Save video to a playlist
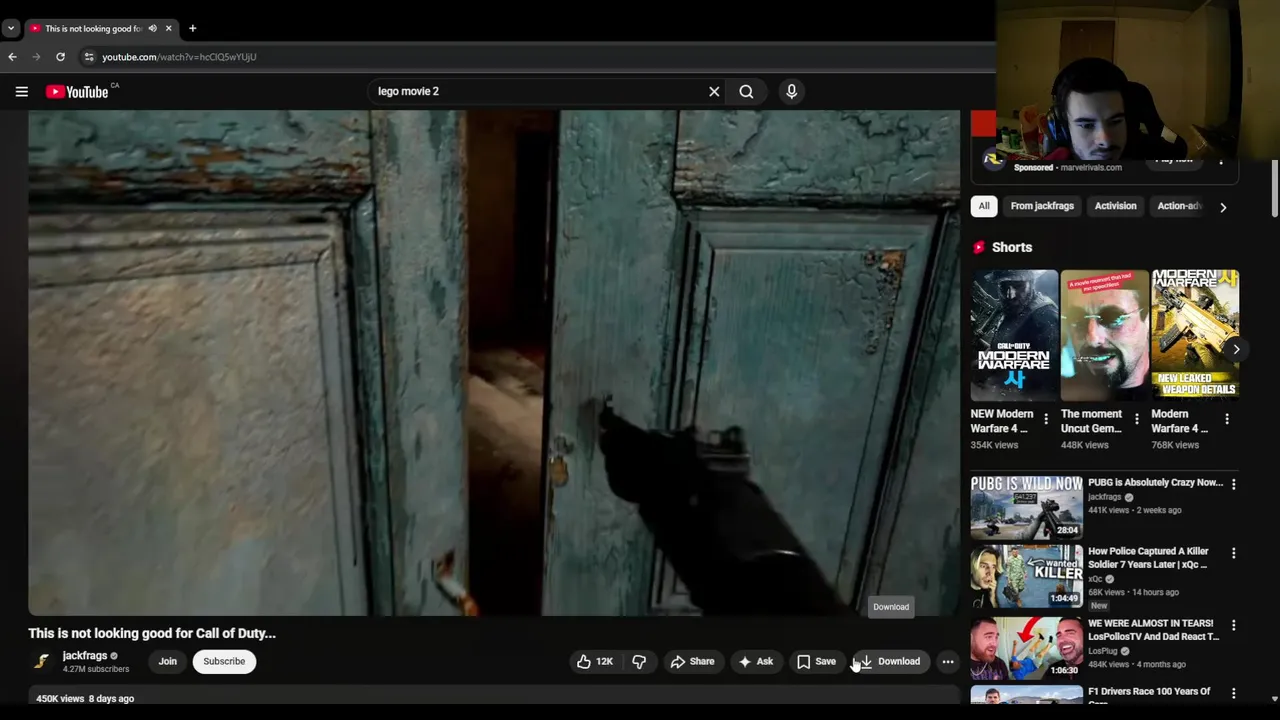The width and height of the screenshot is (1280, 720). point(816,661)
